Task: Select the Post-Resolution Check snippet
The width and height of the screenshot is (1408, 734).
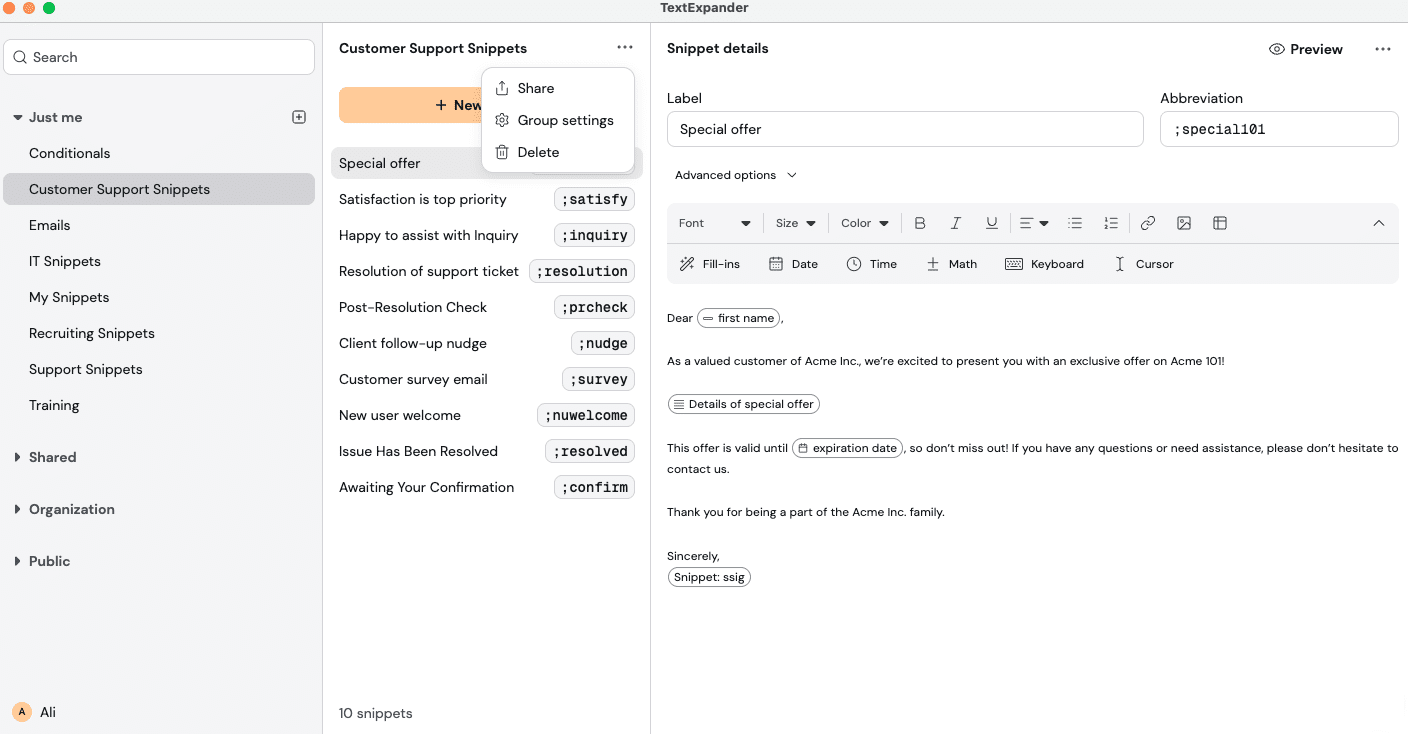Action: pos(487,307)
